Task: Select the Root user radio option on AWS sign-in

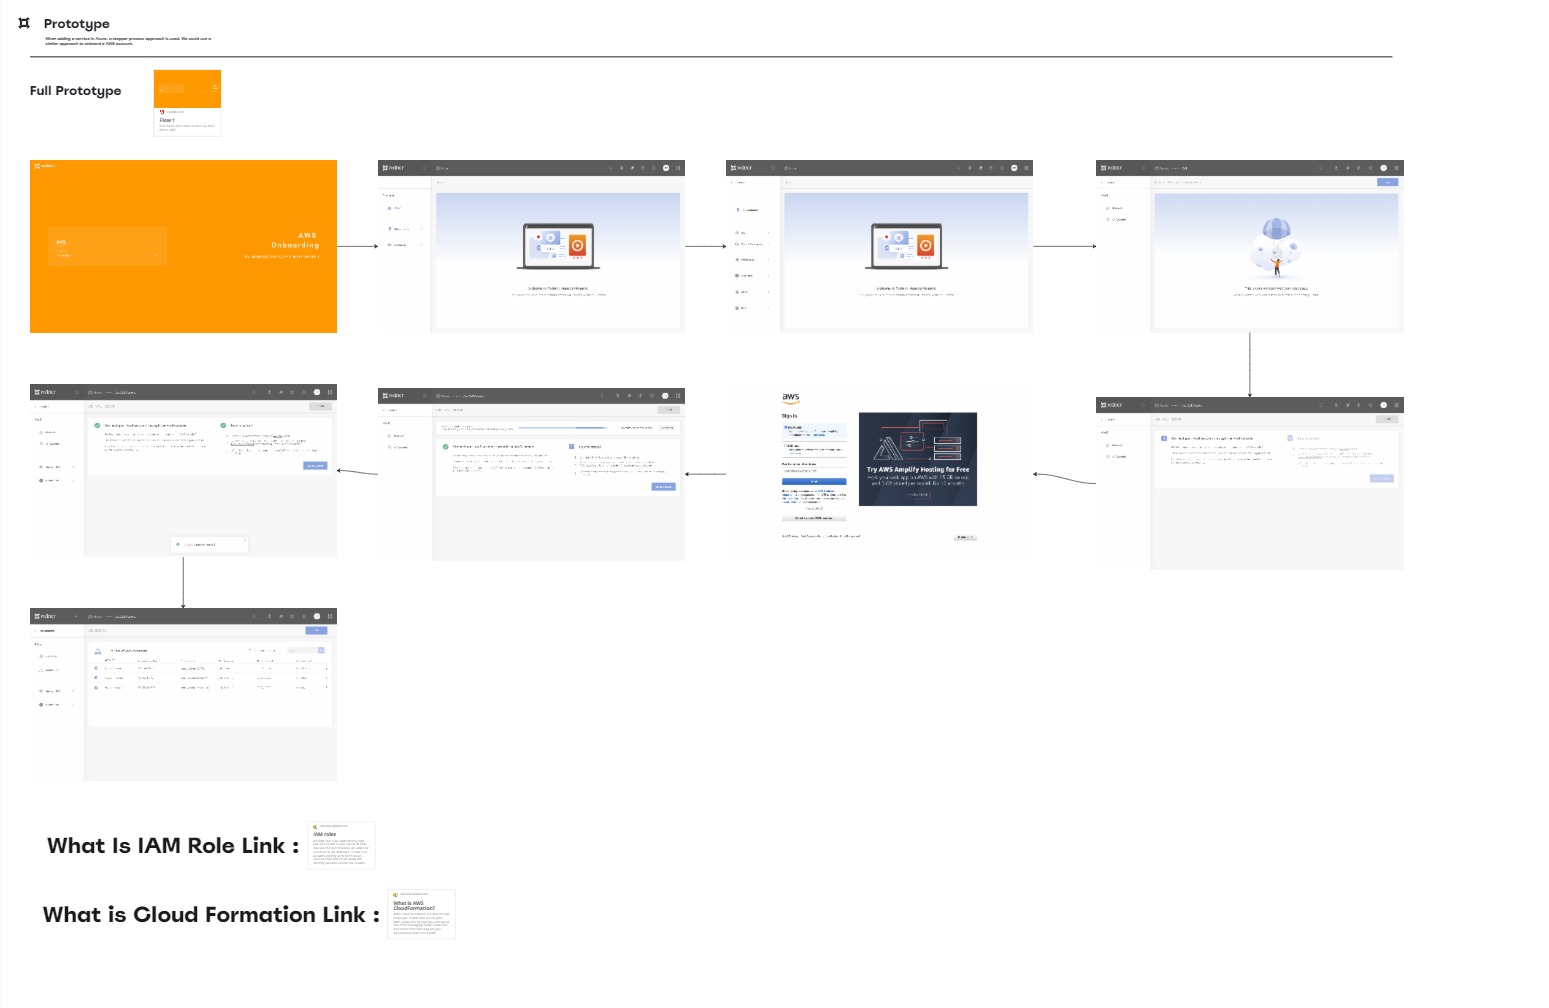Action: point(786,427)
